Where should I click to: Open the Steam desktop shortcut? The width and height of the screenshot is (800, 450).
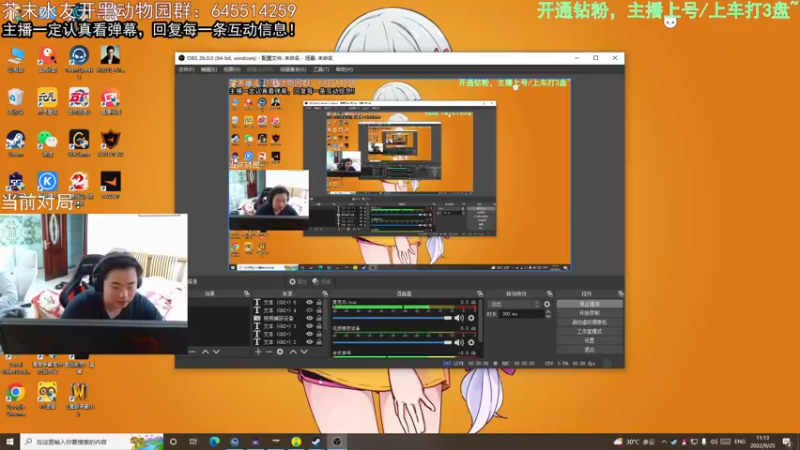click(16, 143)
